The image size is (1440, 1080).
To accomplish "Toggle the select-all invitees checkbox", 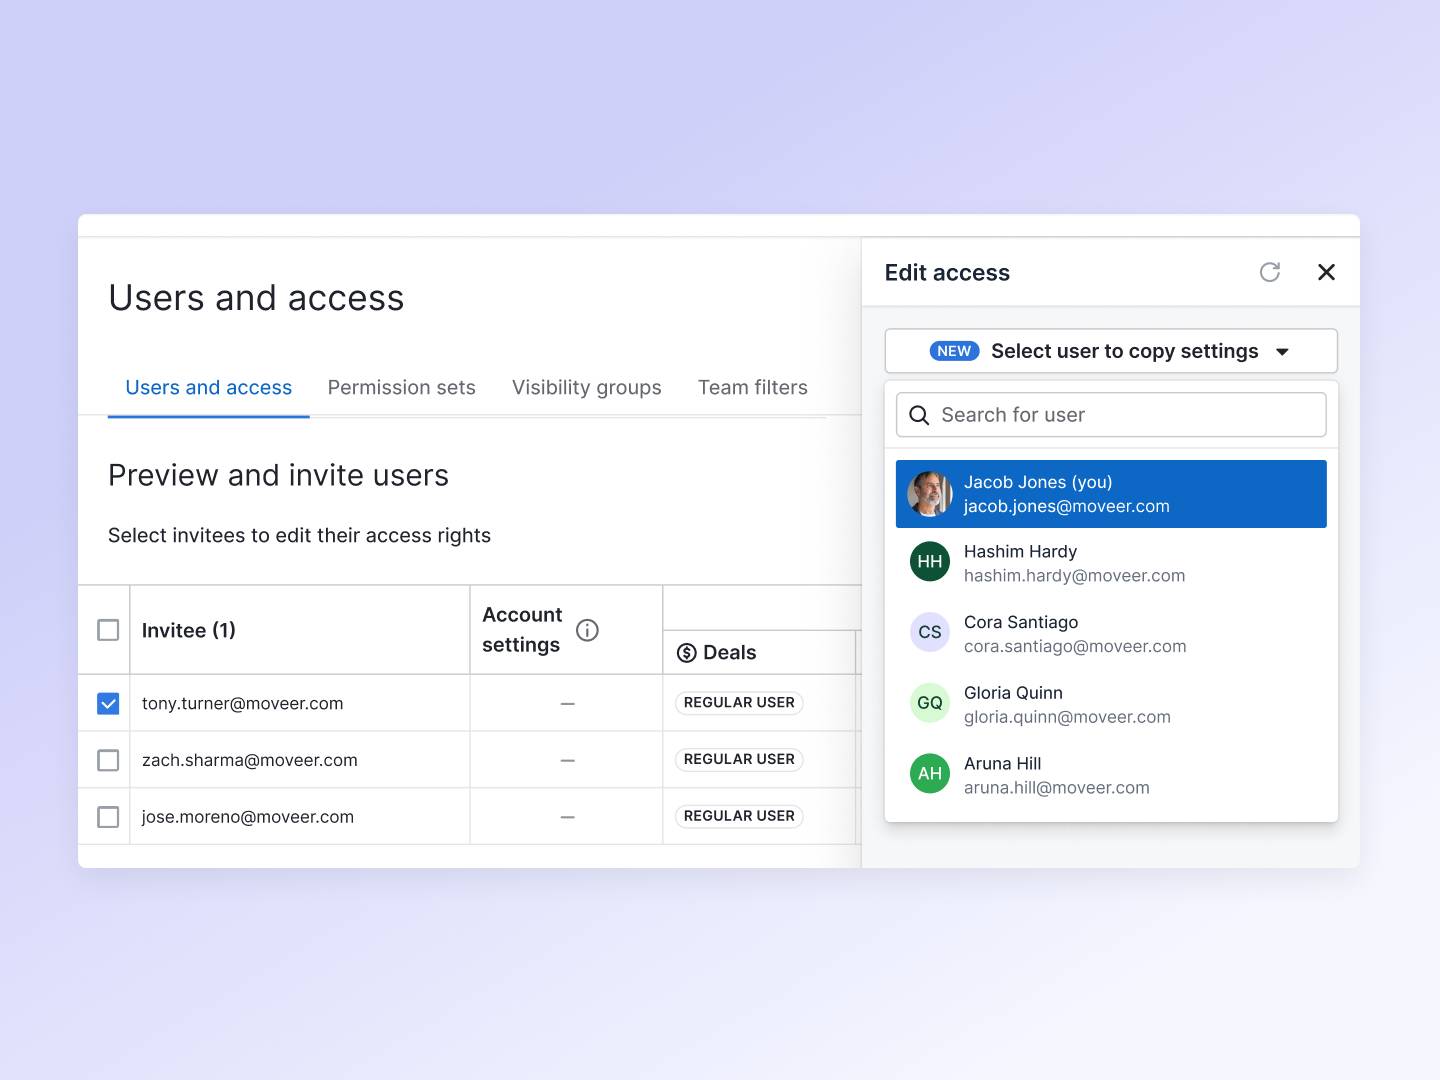I will [108, 630].
